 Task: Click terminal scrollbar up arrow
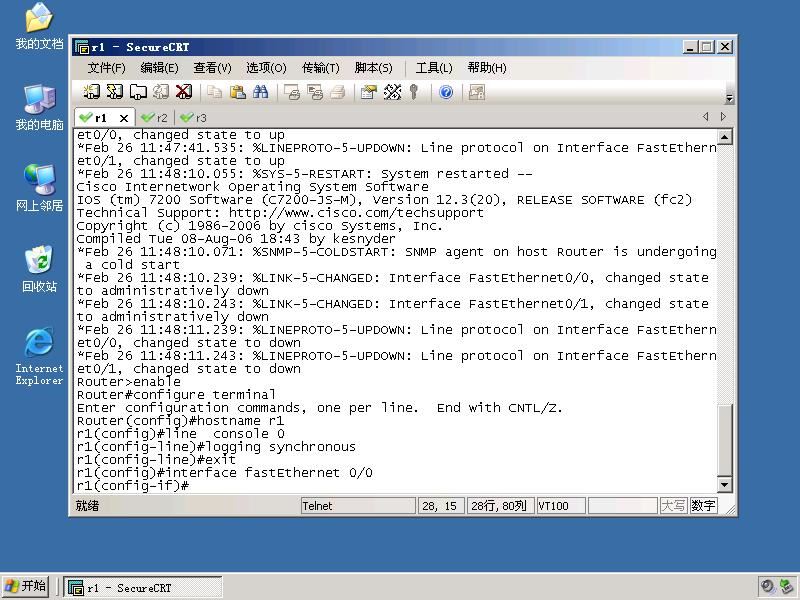[x=725, y=137]
